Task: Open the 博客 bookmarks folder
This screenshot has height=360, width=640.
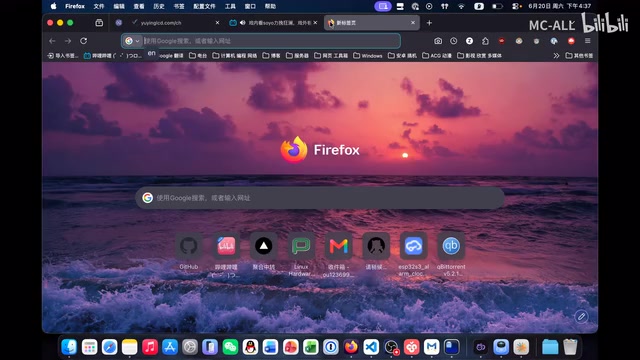Action: pos(271,56)
